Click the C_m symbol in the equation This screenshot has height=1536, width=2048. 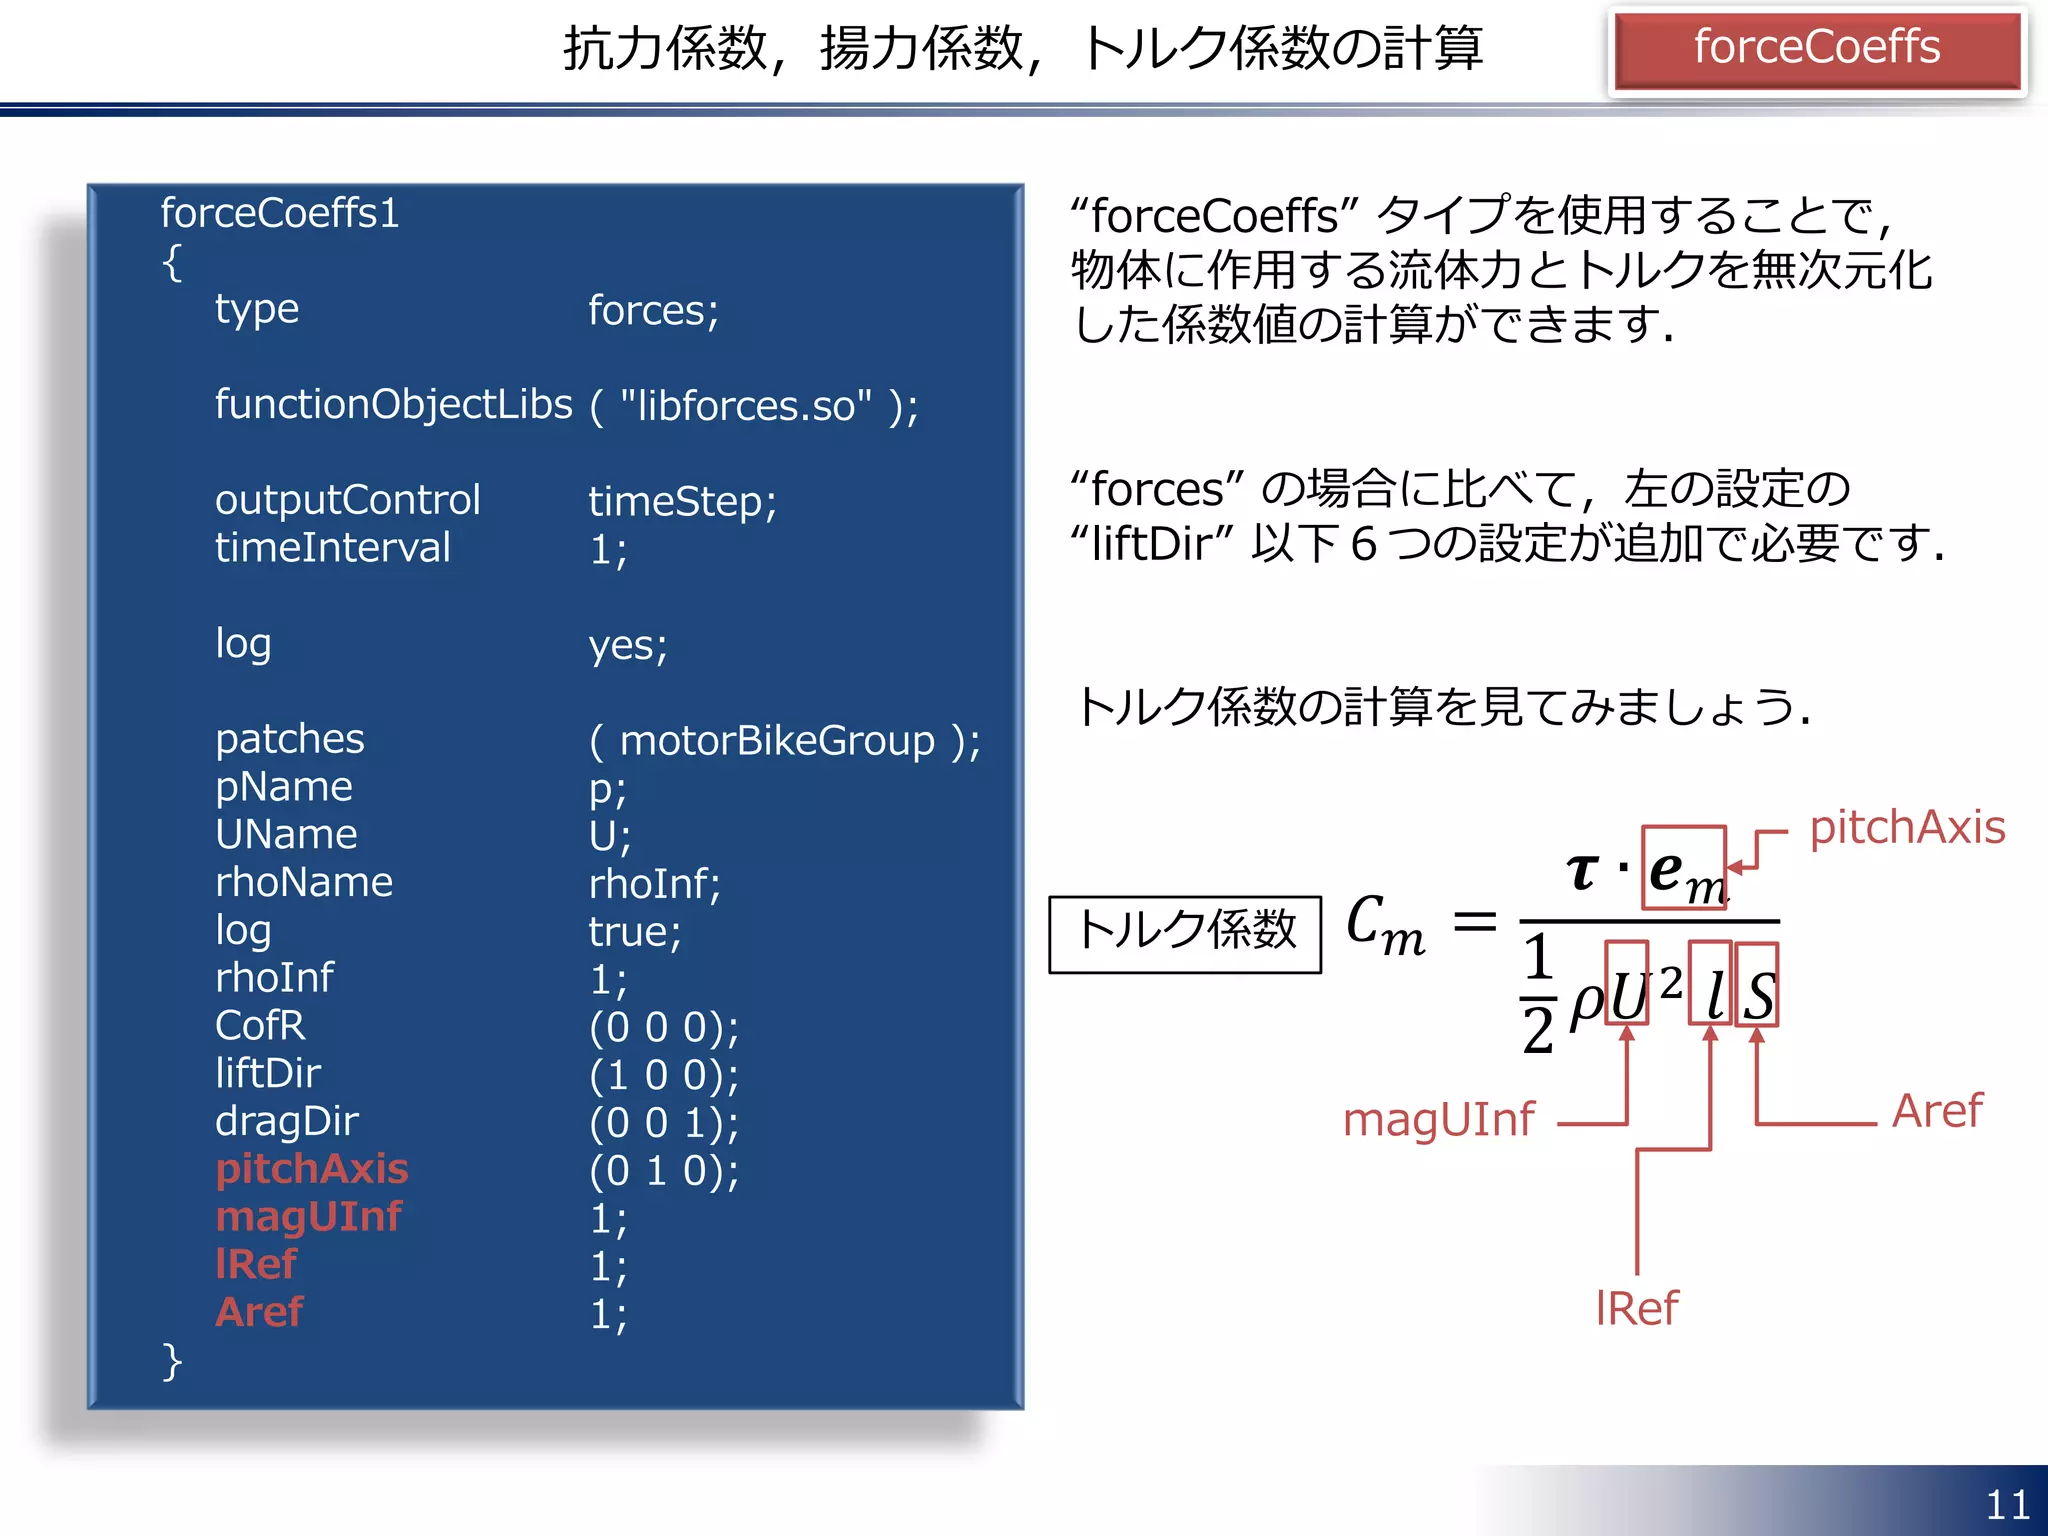click(x=1385, y=925)
